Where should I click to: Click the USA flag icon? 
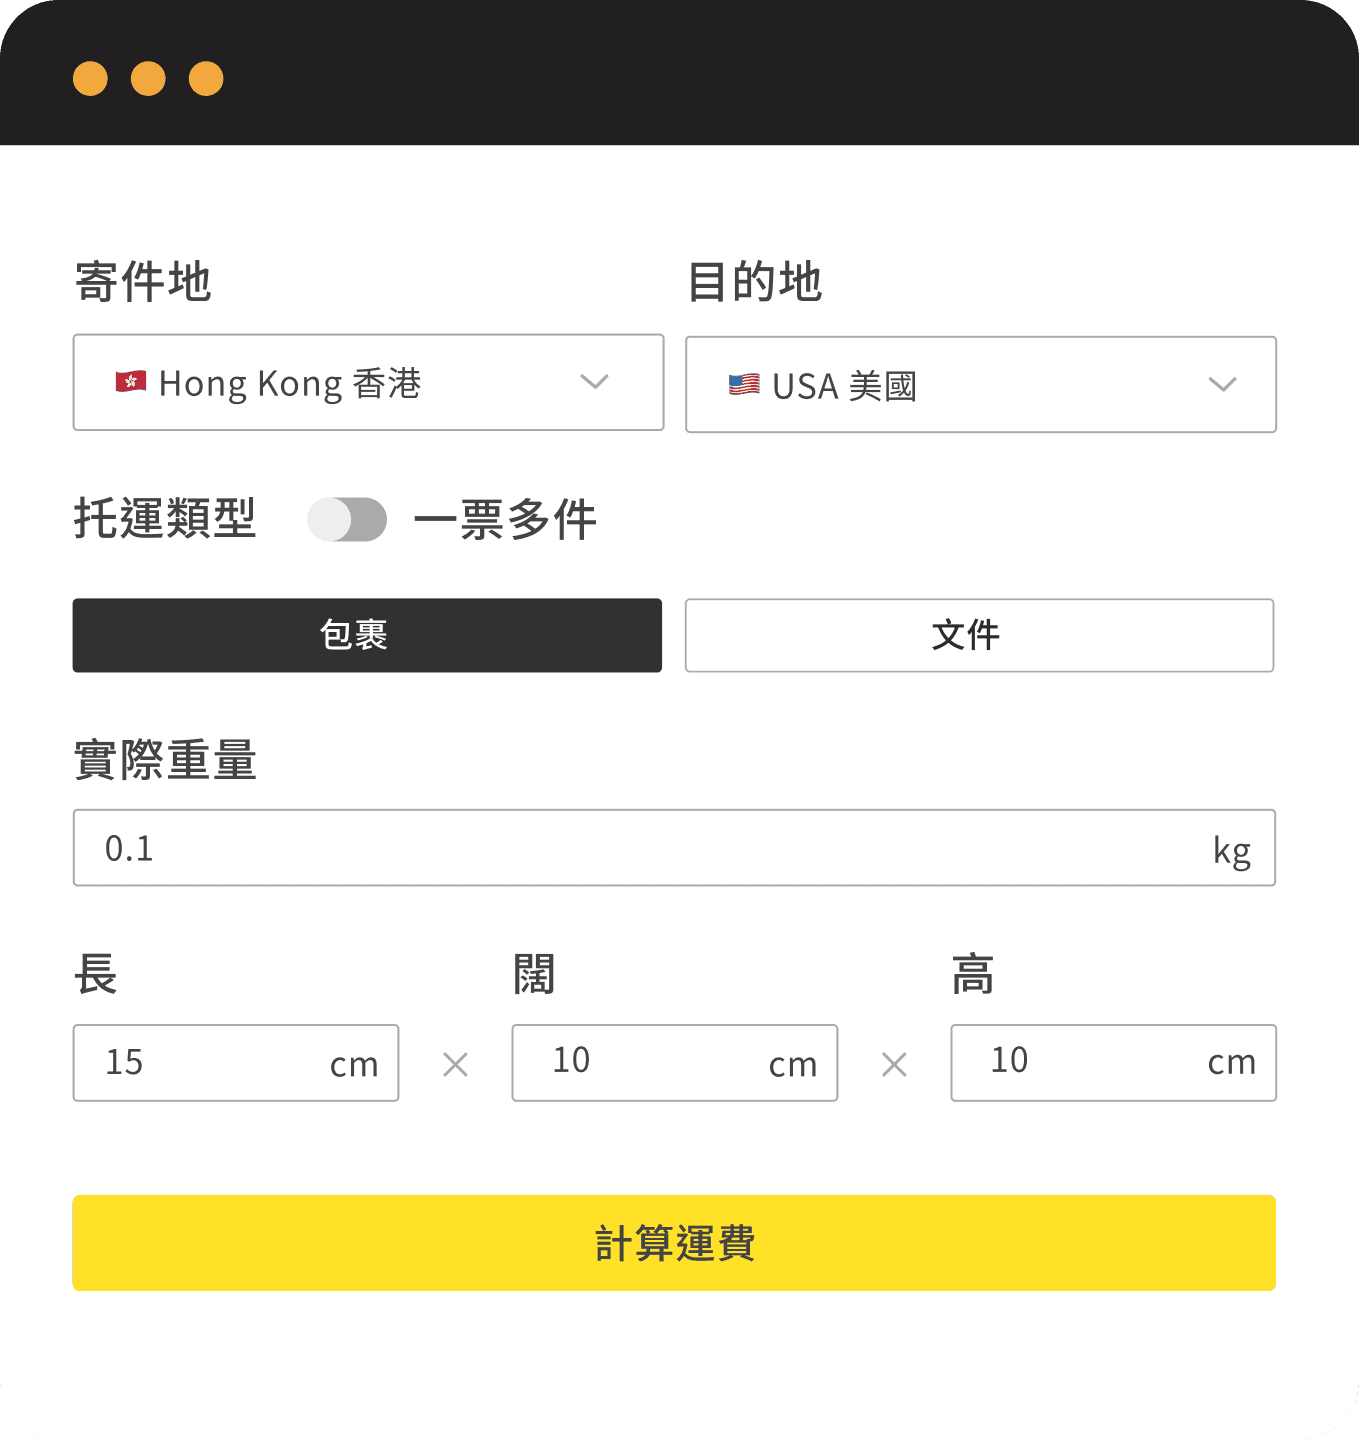tap(744, 384)
